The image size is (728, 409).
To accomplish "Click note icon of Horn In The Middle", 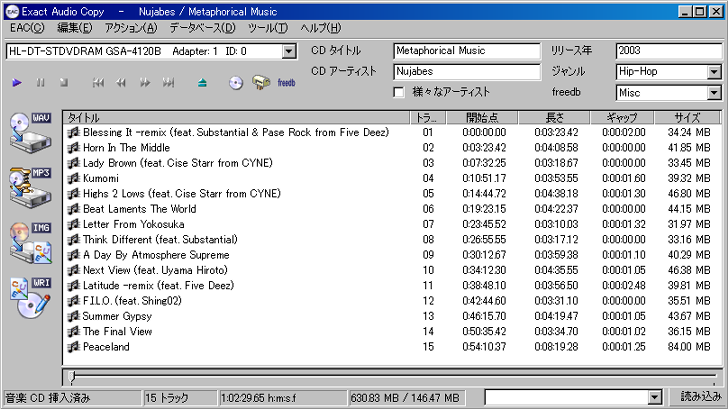I will click(x=73, y=148).
